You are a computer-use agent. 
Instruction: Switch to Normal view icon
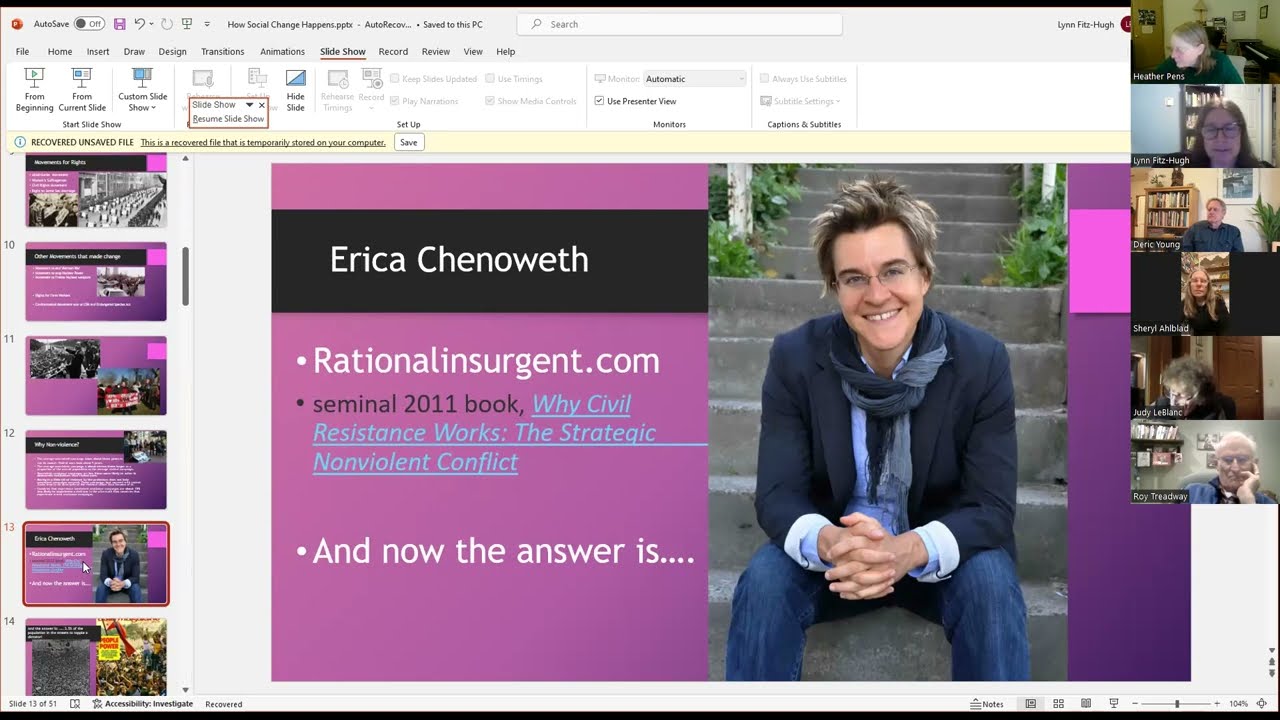[x=1030, y=704]
